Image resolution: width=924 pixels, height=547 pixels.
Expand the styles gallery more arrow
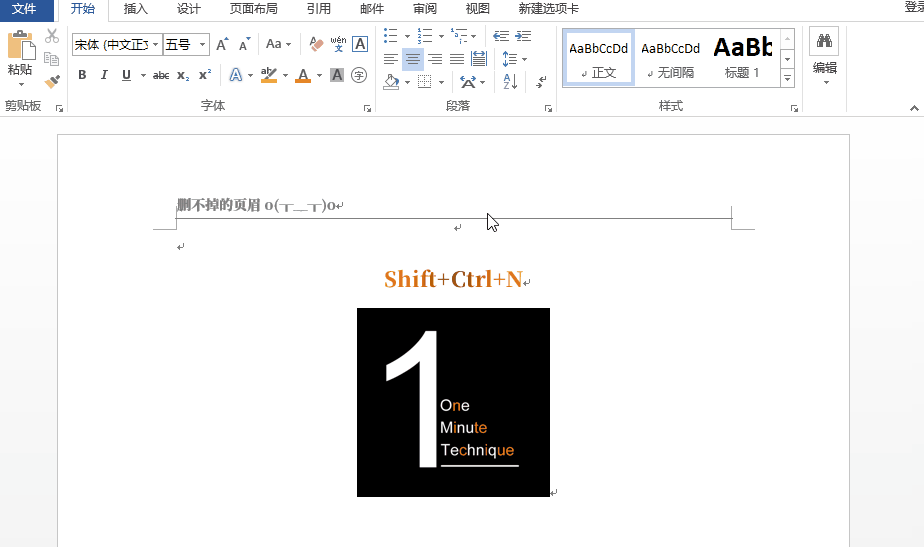click(787, 78)
